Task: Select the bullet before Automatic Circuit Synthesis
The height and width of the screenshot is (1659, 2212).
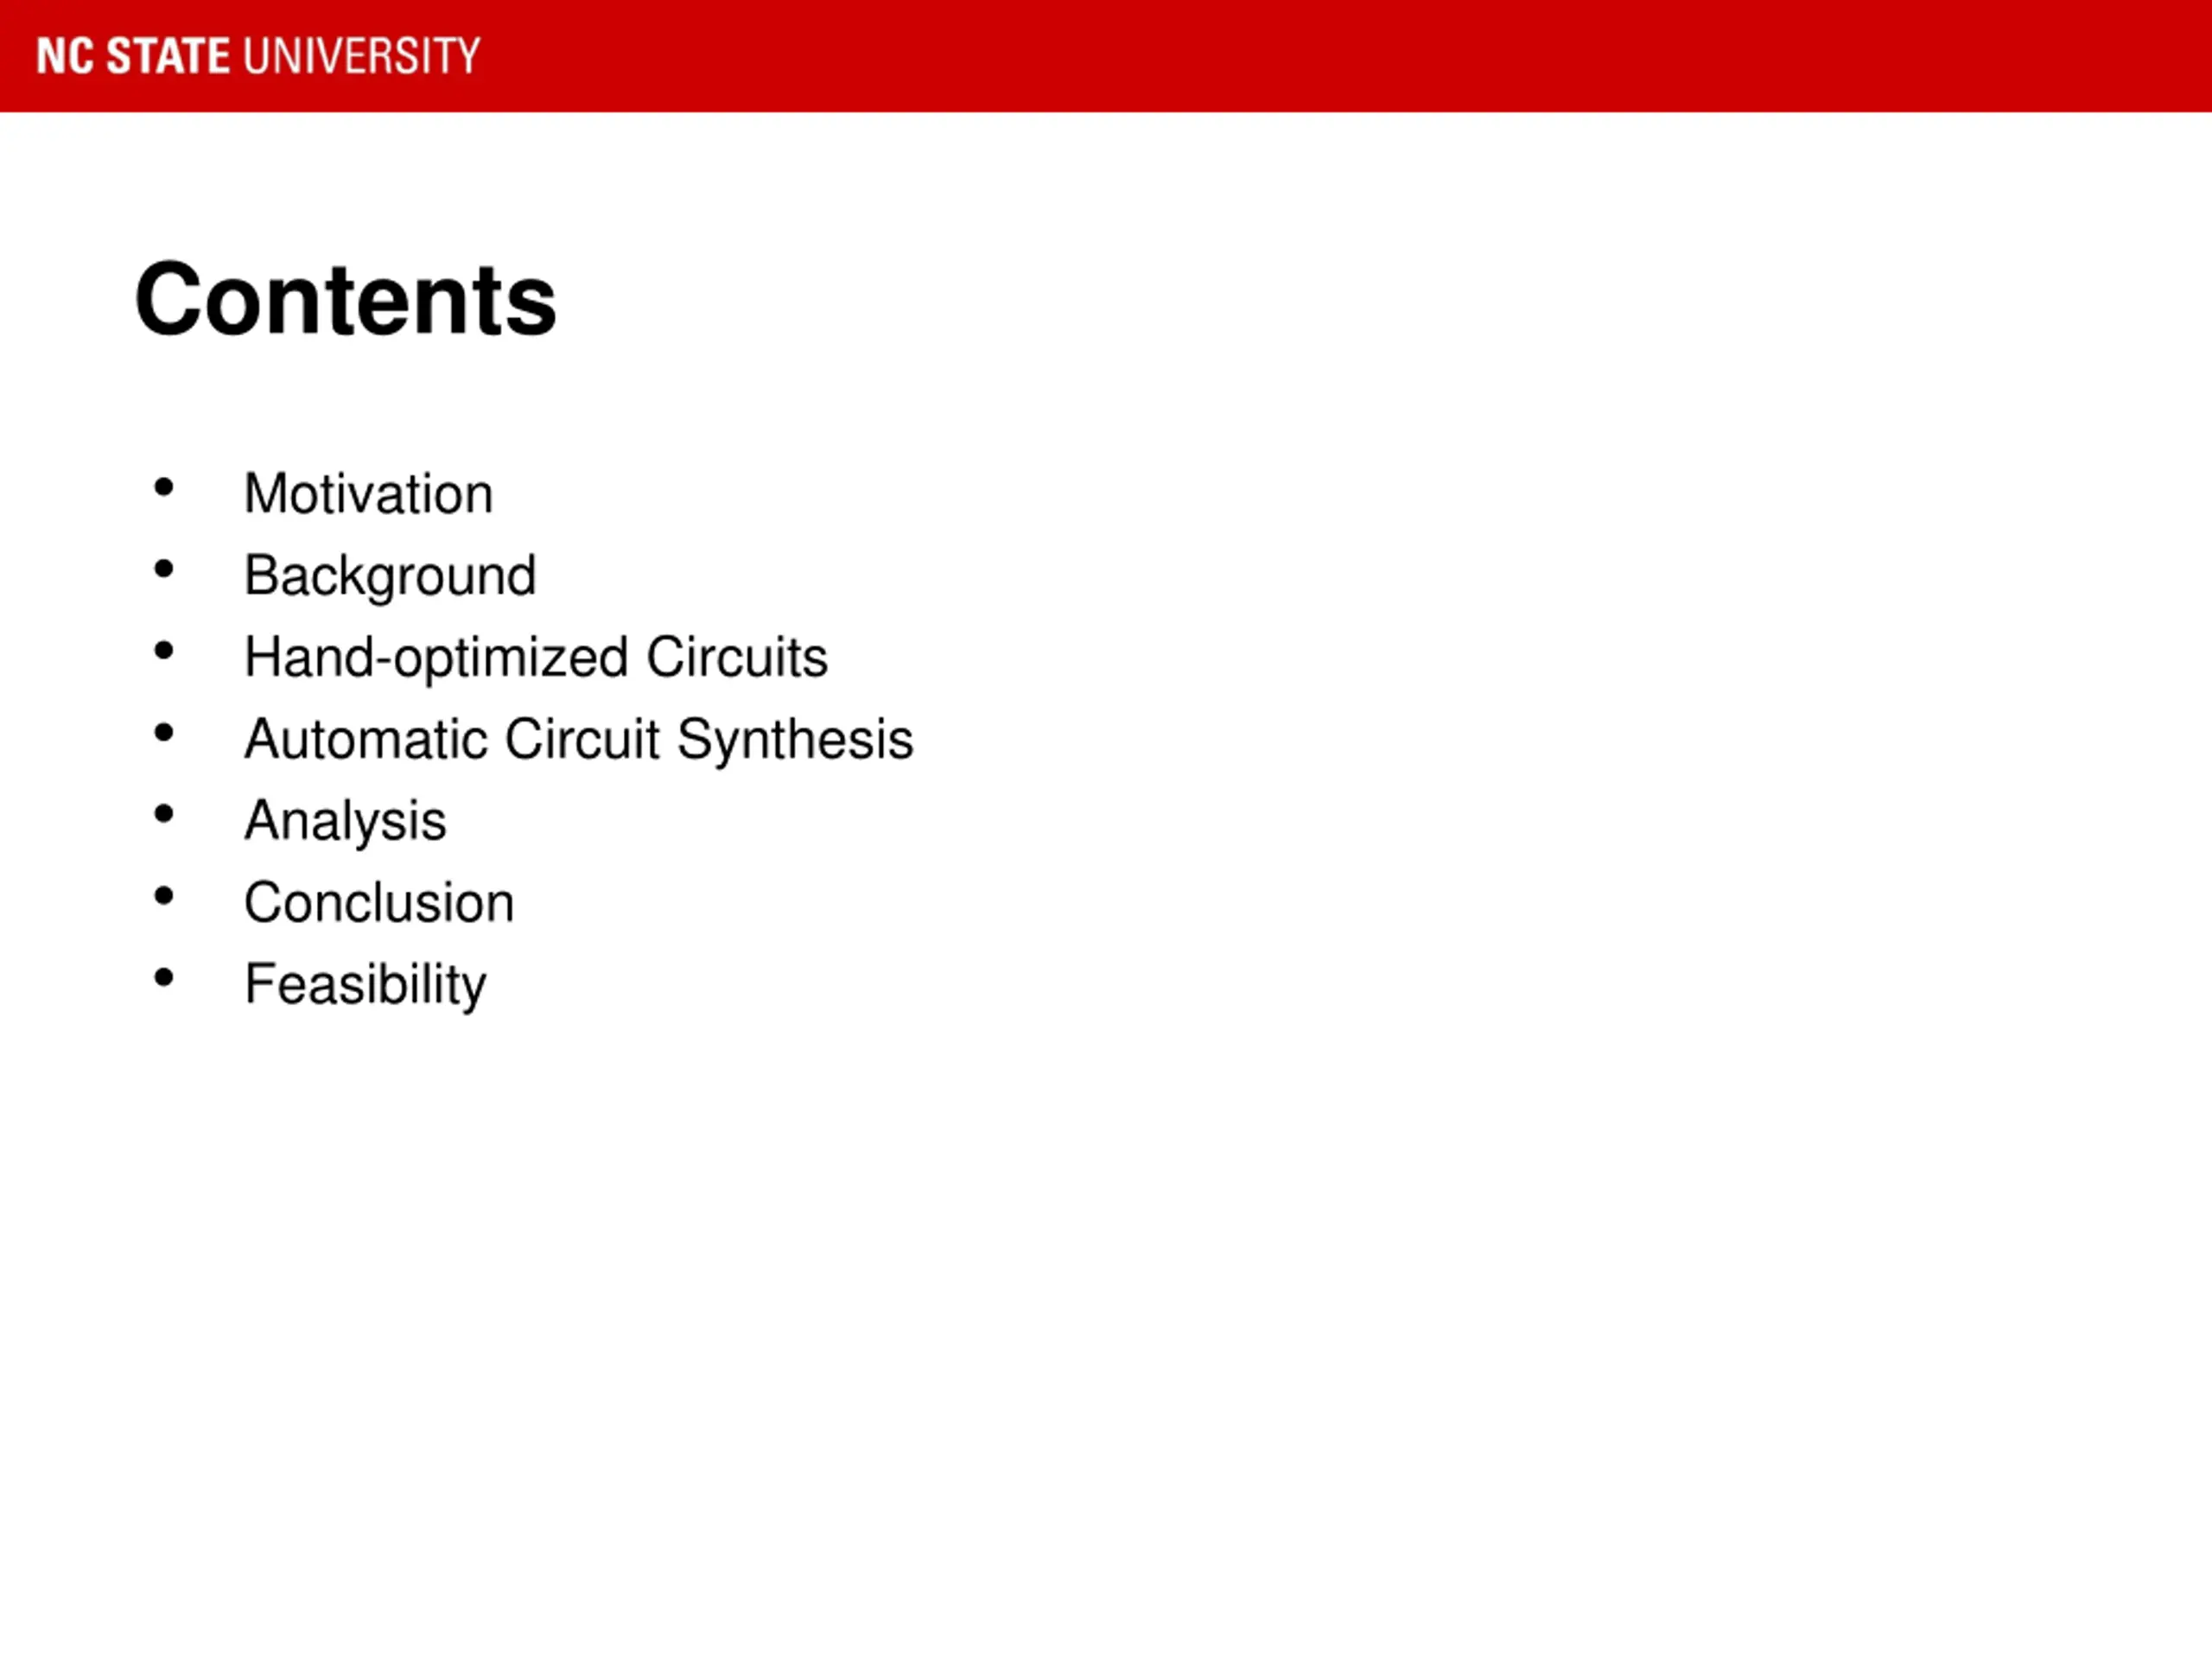Action: point(164,733)
